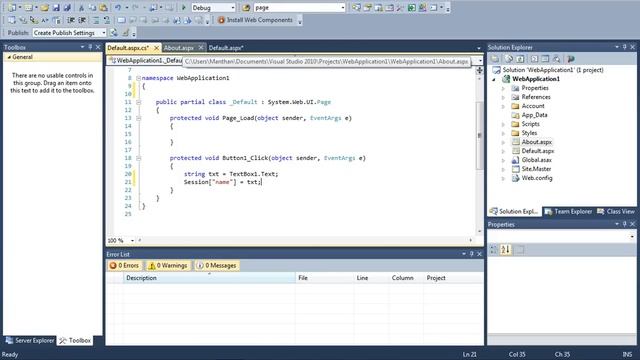640x360 pixels.
Task: Click the publish icon next to Create Publish Settings
Action: (x=114, y=33)
